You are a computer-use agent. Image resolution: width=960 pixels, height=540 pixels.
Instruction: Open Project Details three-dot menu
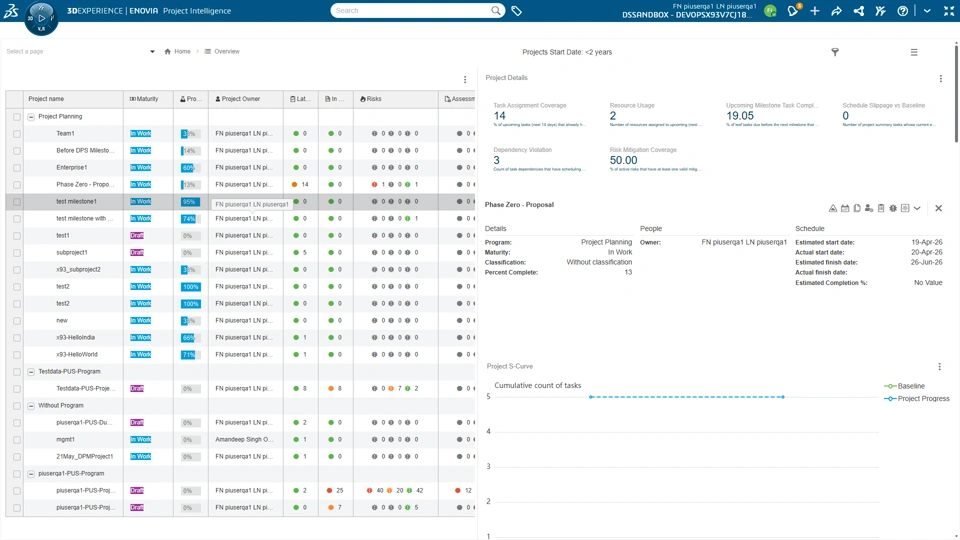tap(940, 78)
